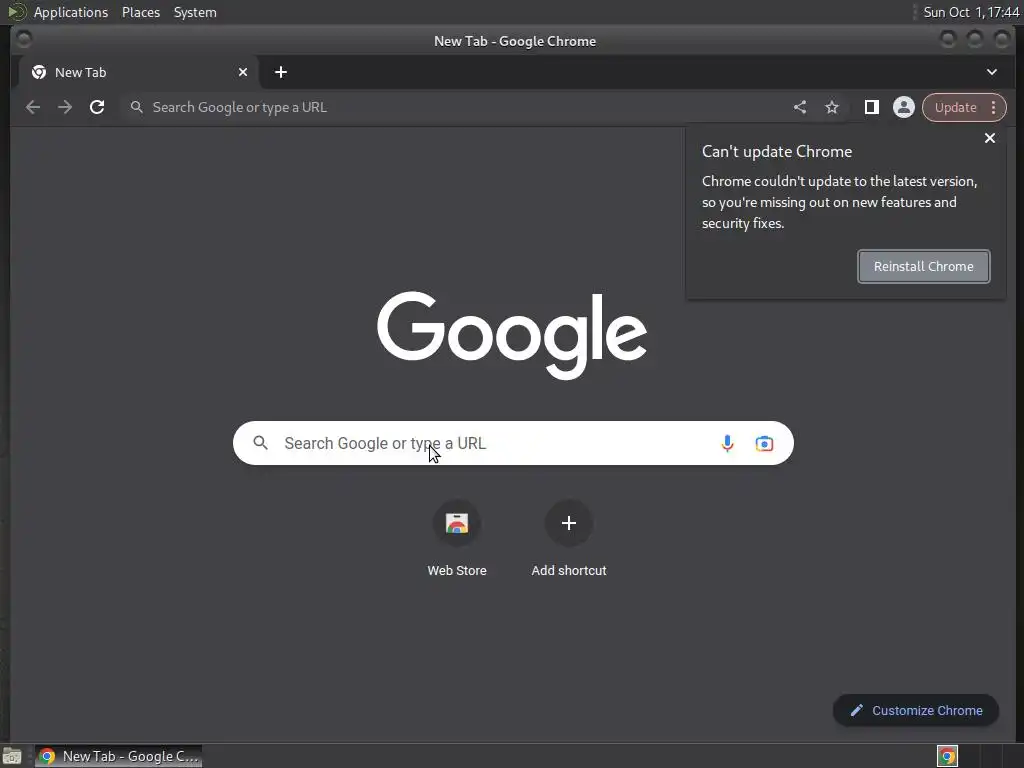Reload the current page
The image size is (1024, 768).
click(x=97, y=107)
